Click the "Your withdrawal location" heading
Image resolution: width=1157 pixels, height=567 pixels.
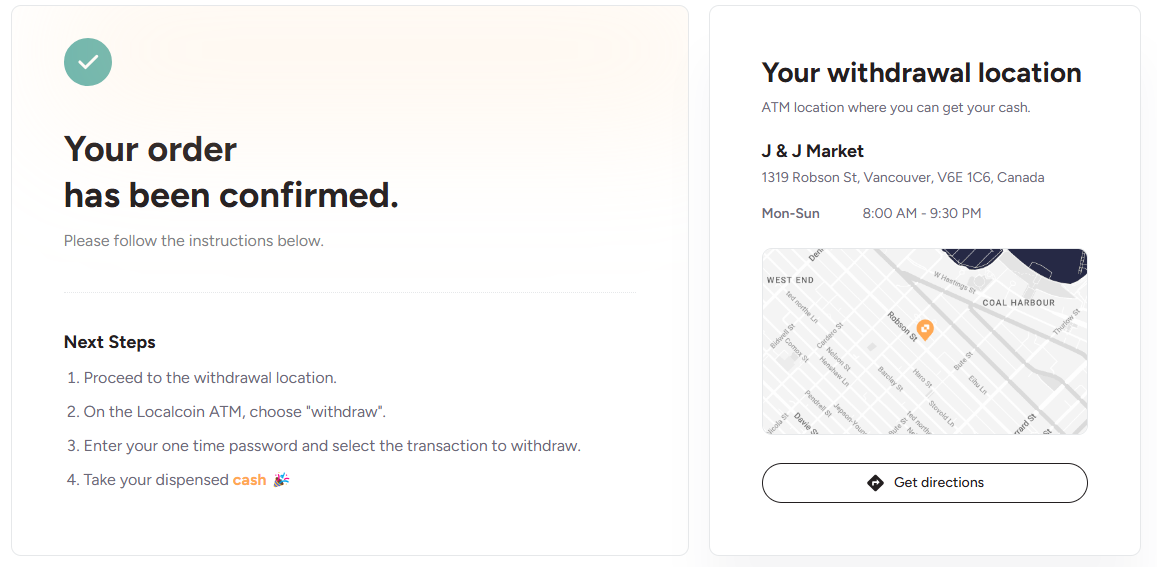[x=922, y=73]
